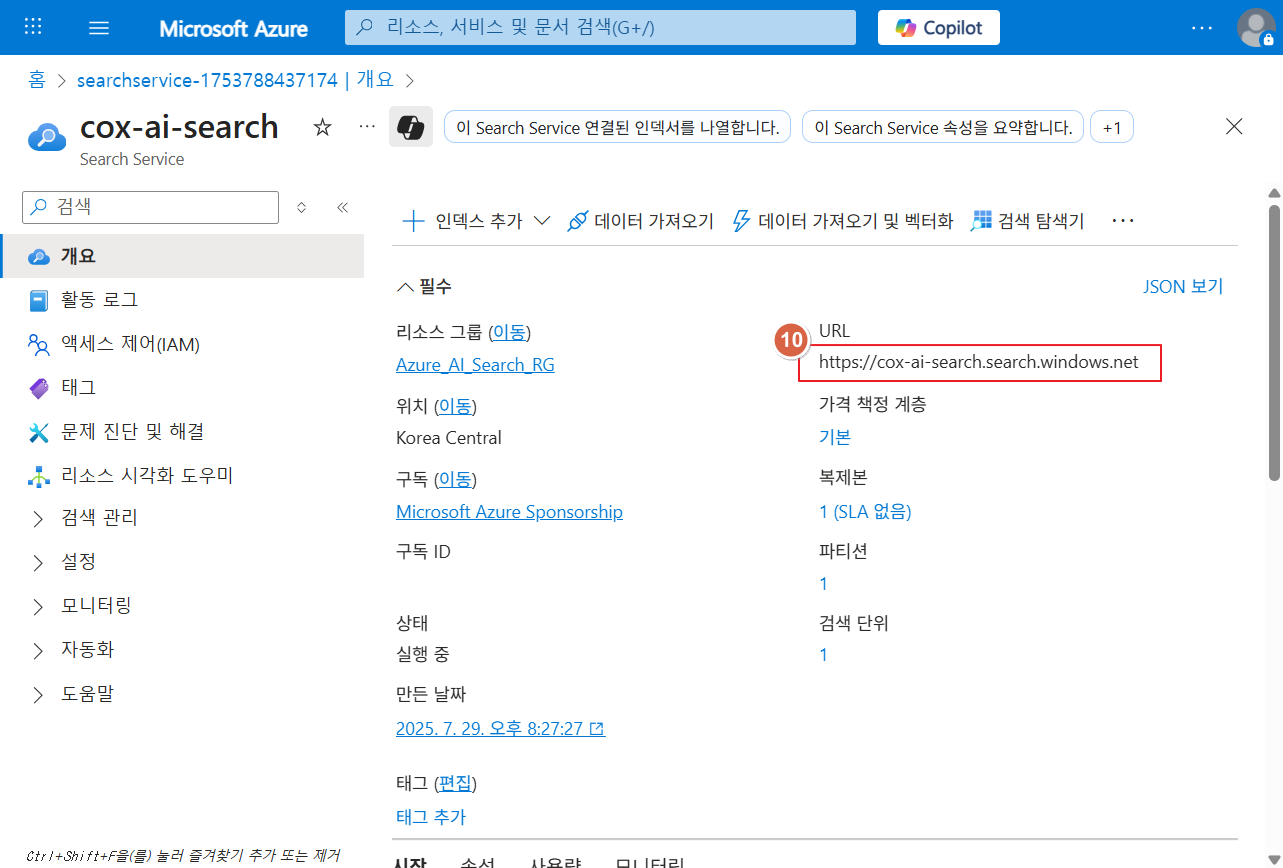Click 이동 link next to 리소스 그룹
The image size is (1283, 868).
(x=509, y=332)
